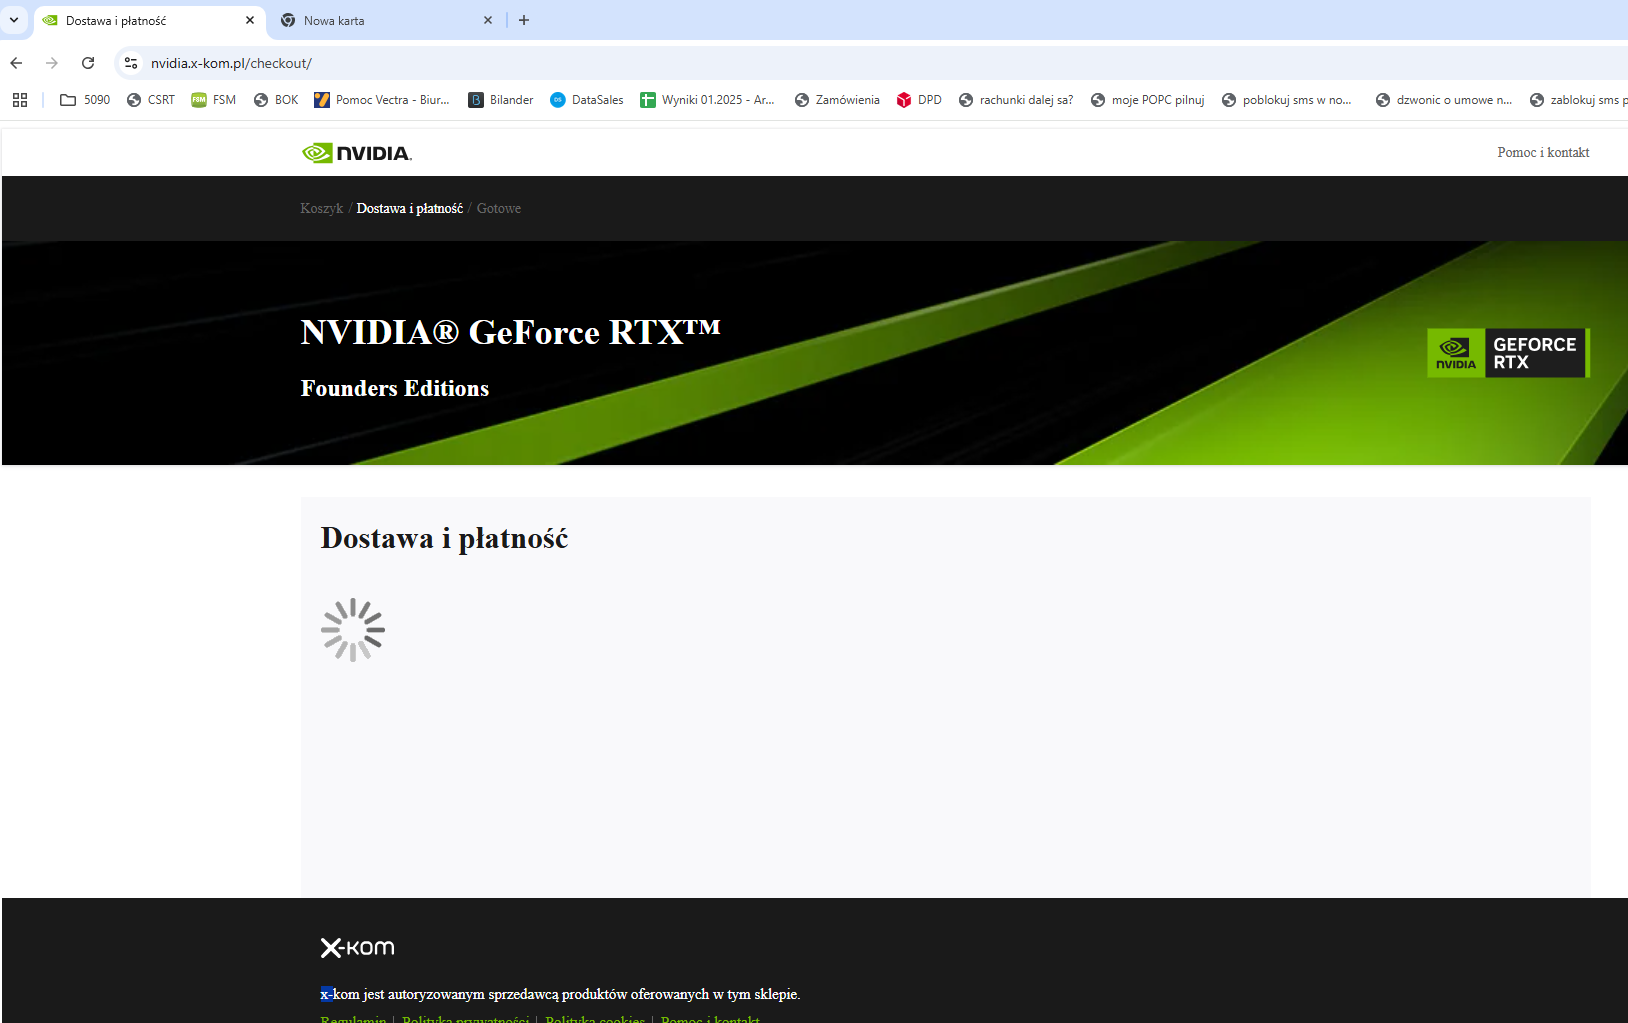Open the Pomoc i kontakt header link
1628x1023 pixels.
point(1543,153)
